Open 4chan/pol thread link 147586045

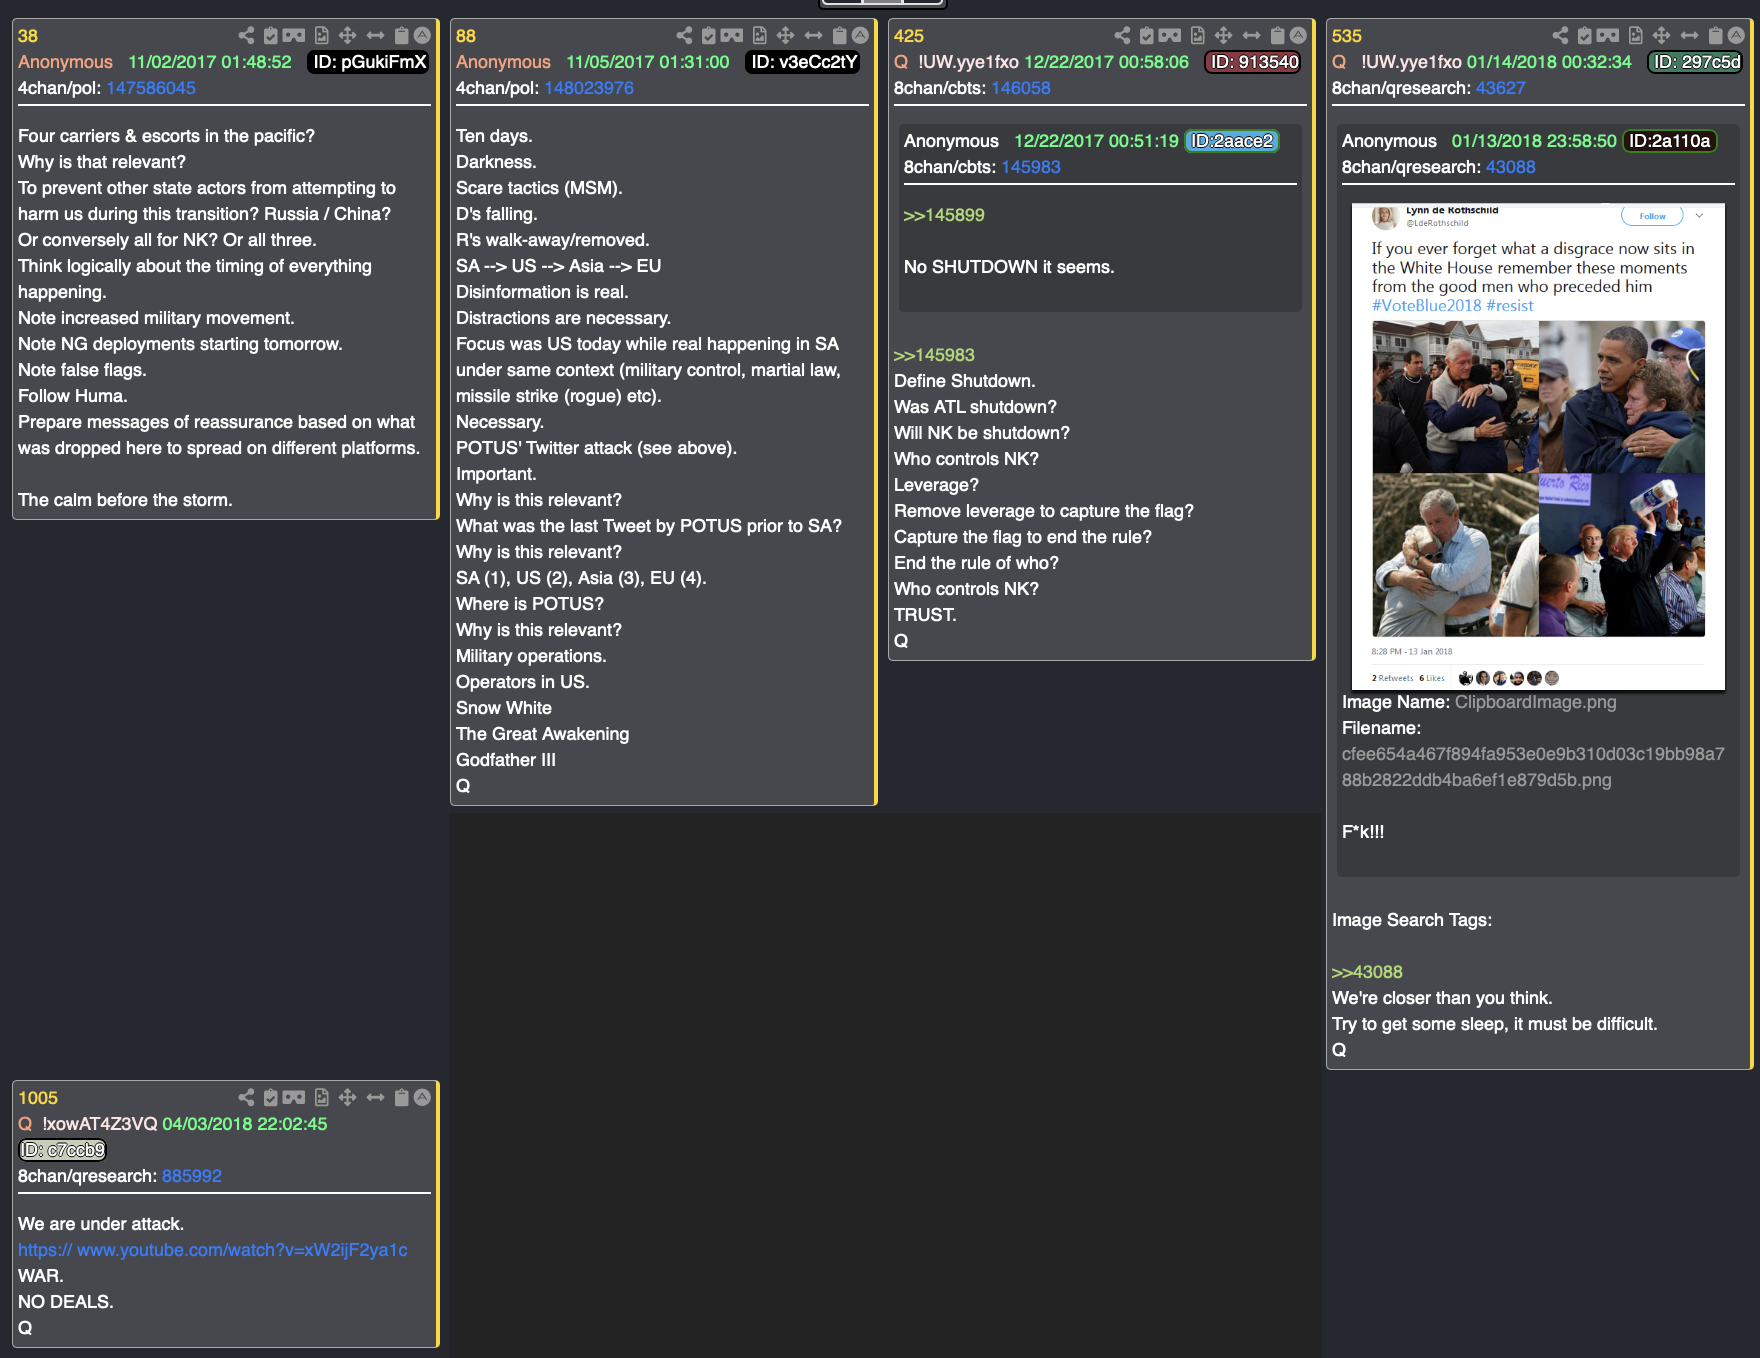(x=151, y=88)
